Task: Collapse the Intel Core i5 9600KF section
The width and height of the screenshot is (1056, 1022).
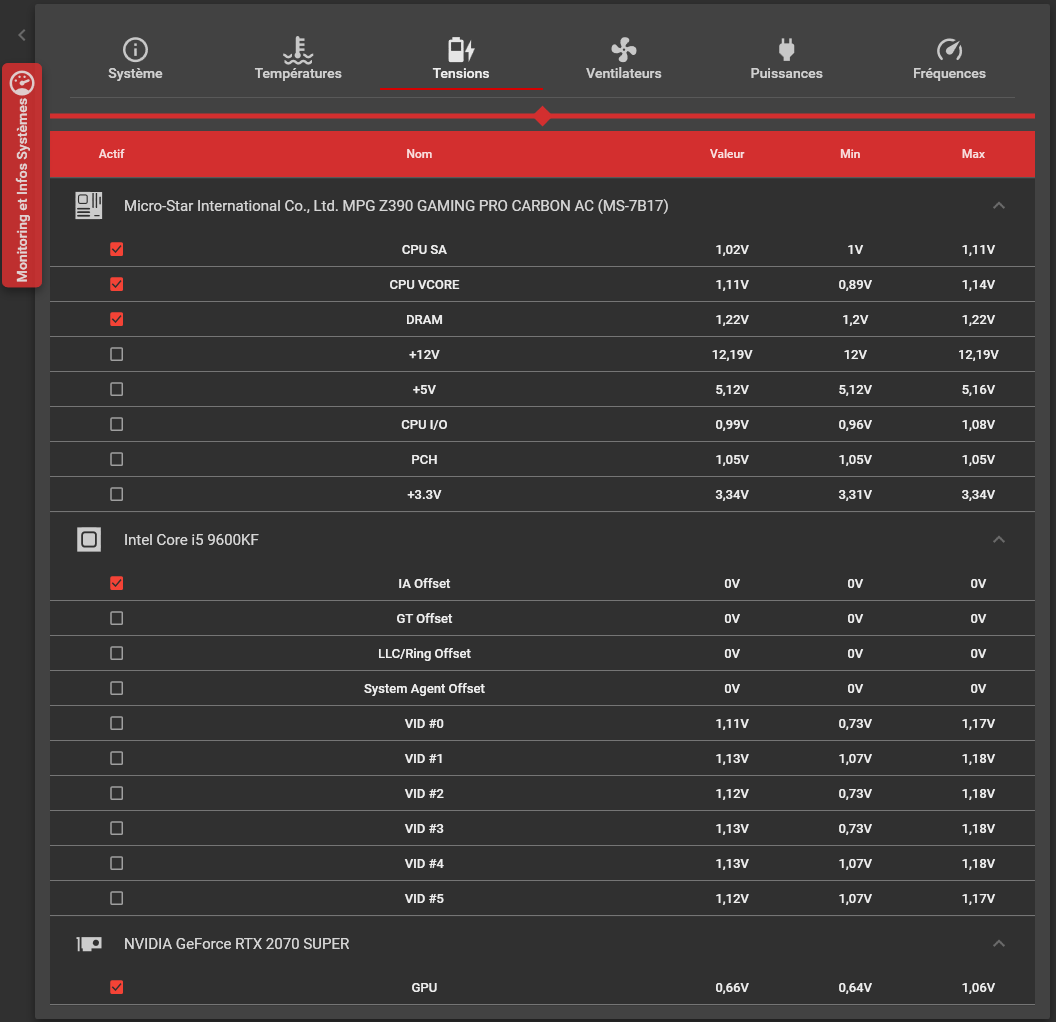Action: 999,539
